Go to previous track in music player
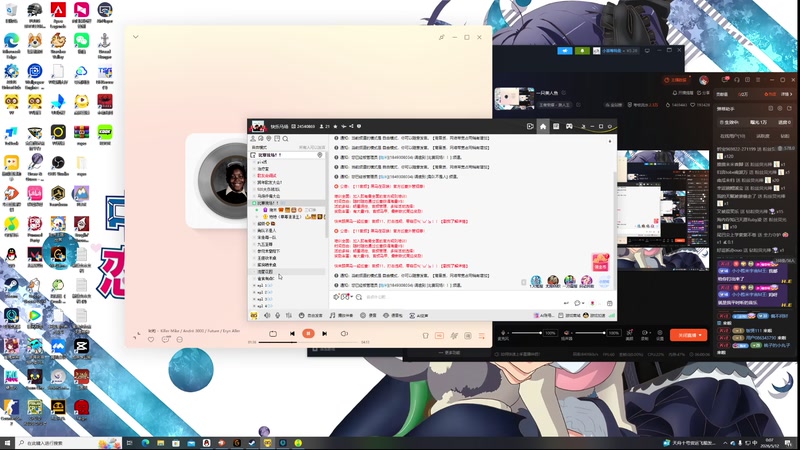This screenshot has height=450, width=800. (292, 334)
